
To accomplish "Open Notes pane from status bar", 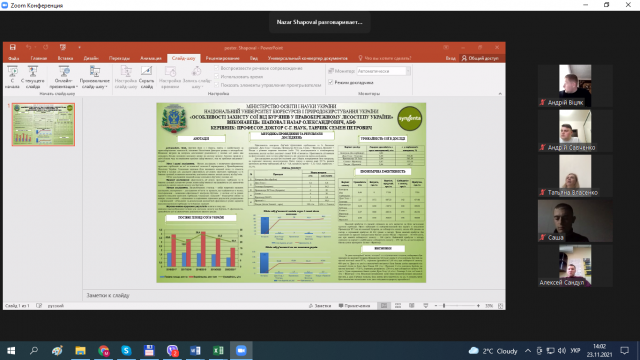I will pos(320,306).
